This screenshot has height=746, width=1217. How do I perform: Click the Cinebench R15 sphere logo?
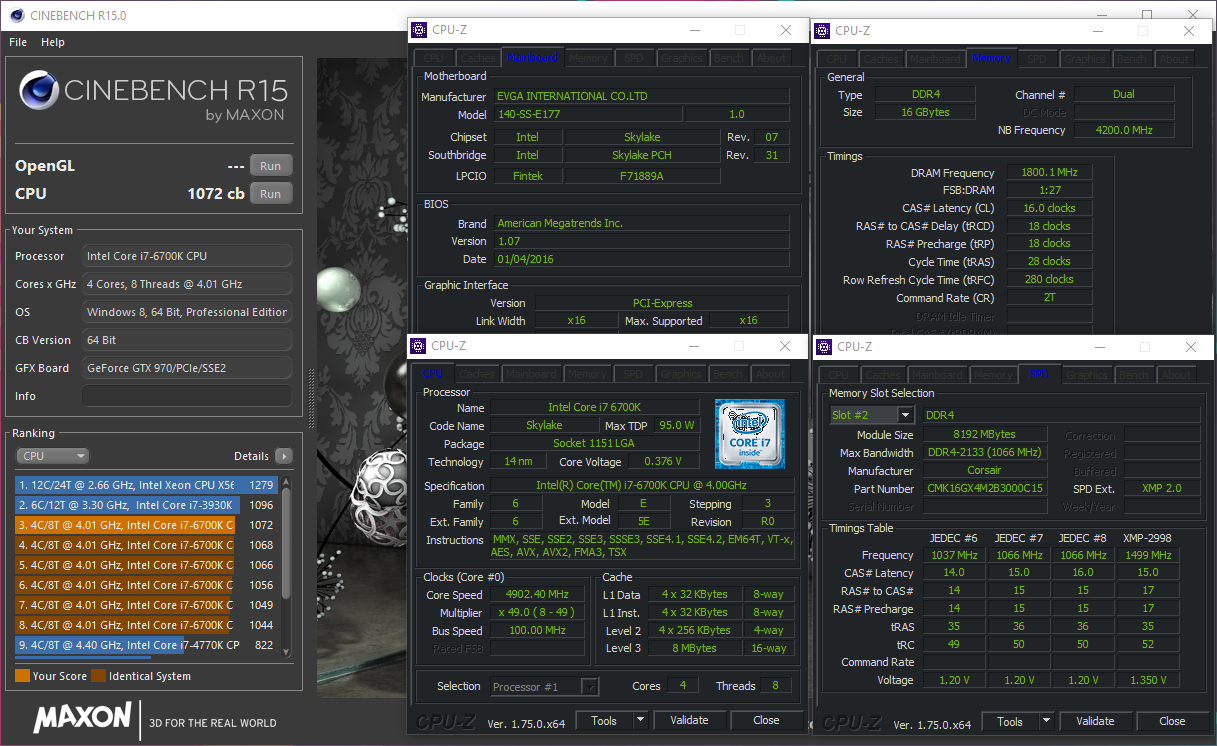(x=39, y=92)
